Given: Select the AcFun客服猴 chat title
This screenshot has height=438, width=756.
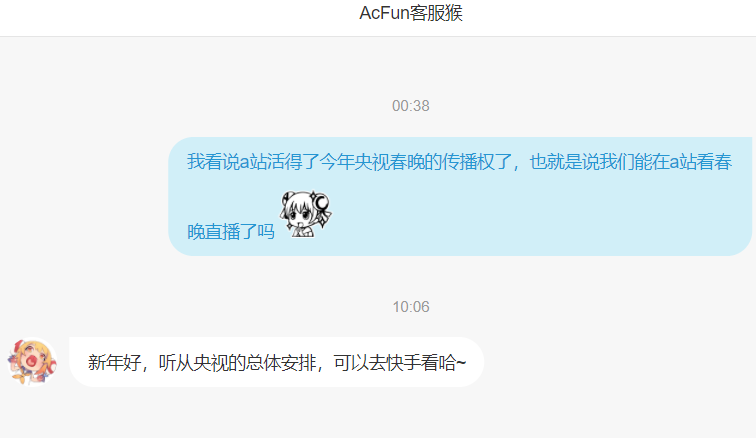Looking at the screenshot, I should (411, 13).
